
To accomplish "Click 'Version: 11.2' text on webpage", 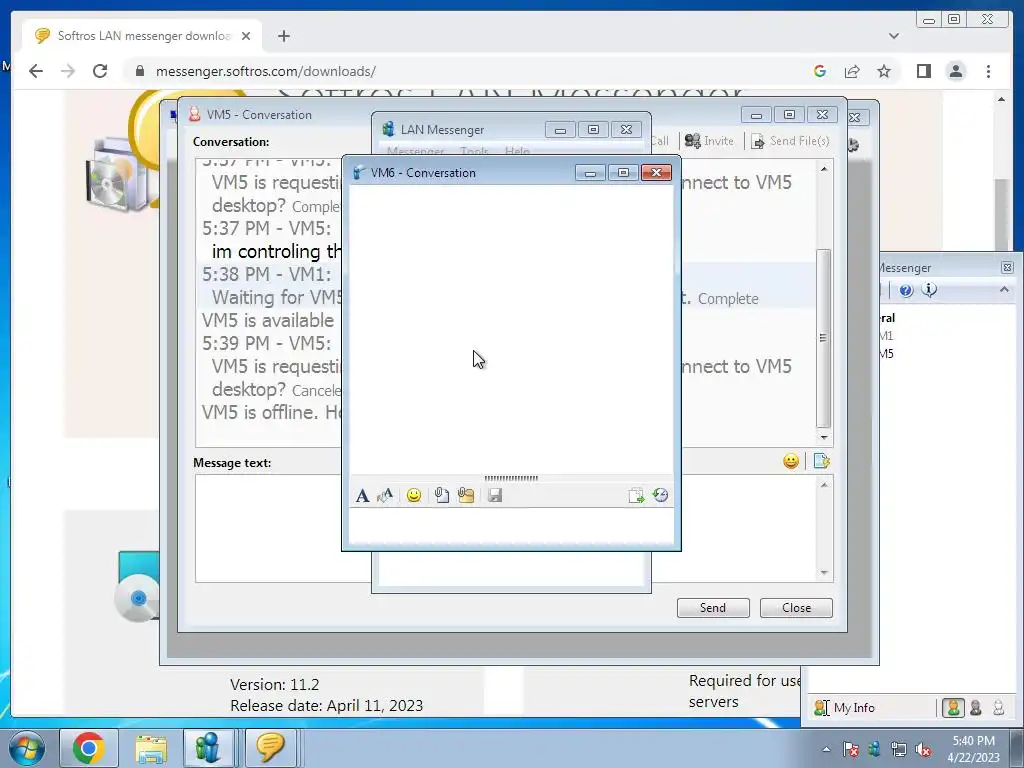I will (274, 684).
